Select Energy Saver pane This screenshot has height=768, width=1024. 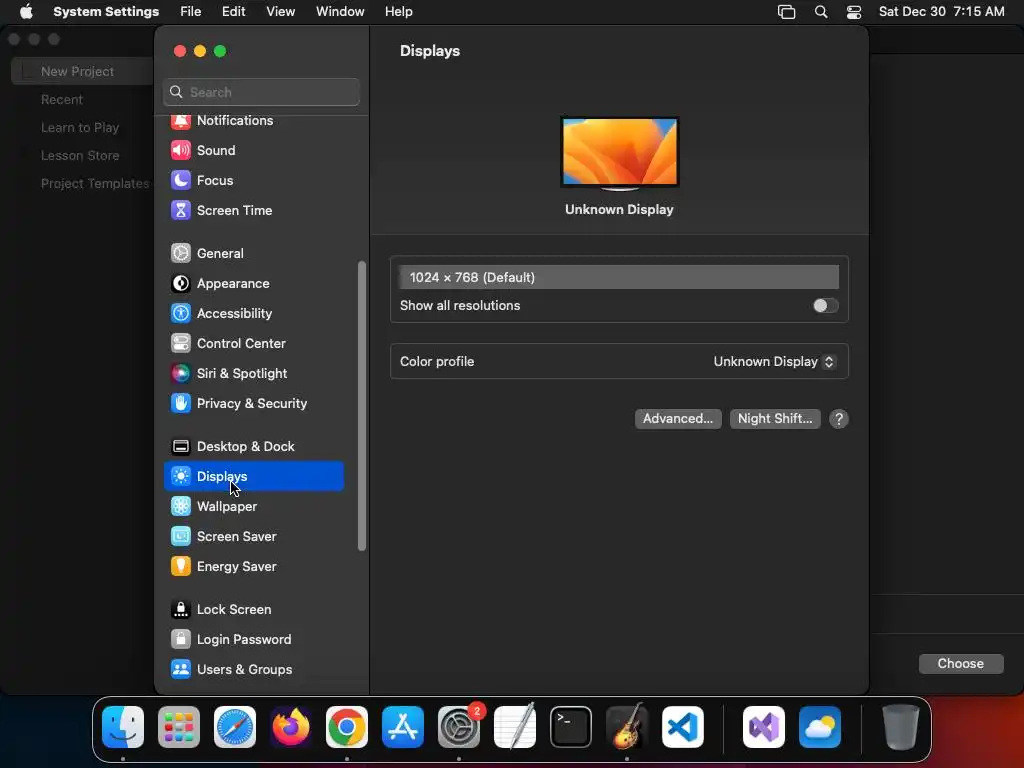tap(253, 567)
